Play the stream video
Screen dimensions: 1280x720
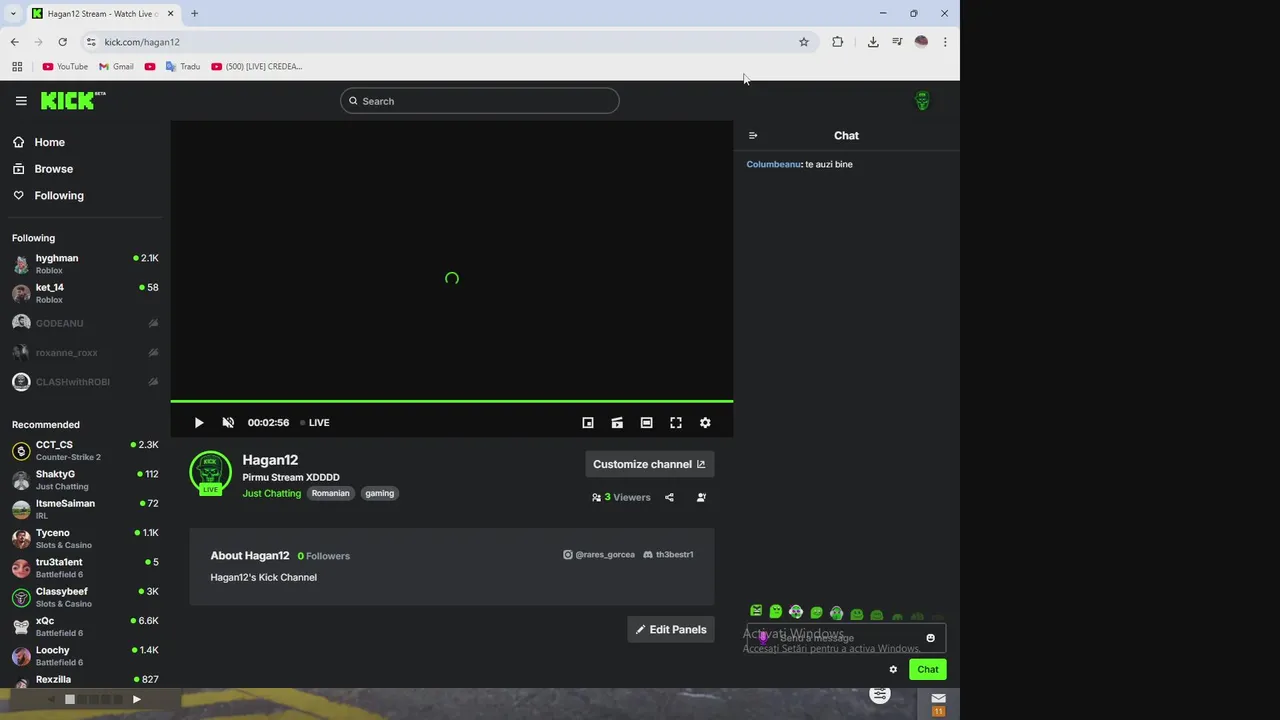coord(199,423)
